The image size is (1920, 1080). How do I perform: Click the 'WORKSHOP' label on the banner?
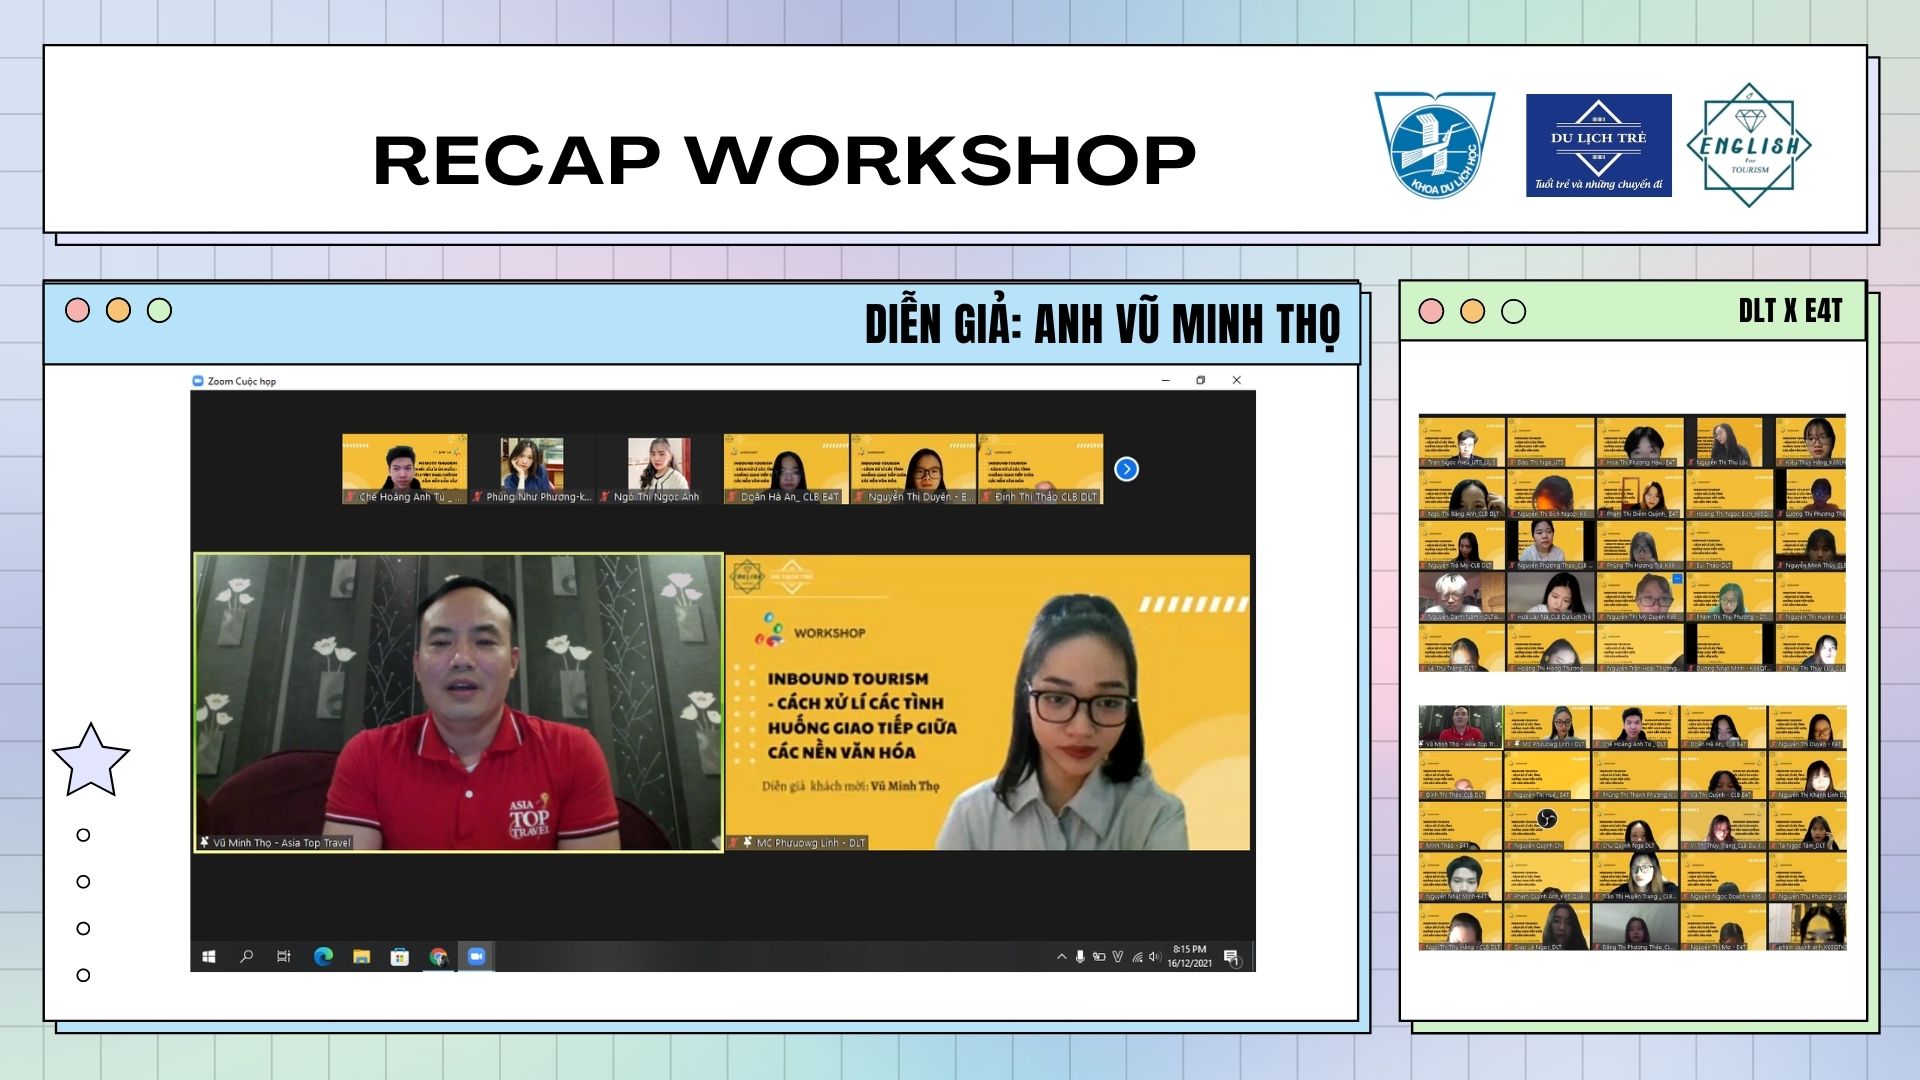[x=830, y=633]
